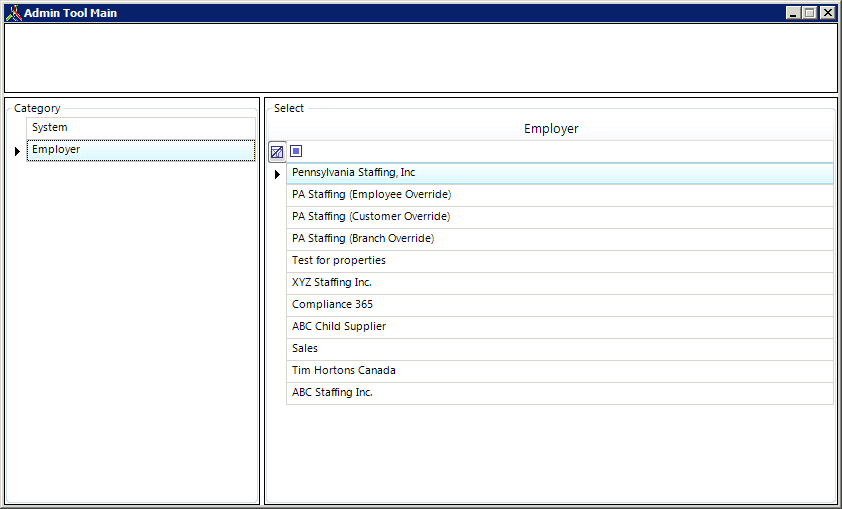Select Pennsylvania Staffing, Inc
Image resolution: width=842 pixels, height=509 pixels.
[x=560, y=173]
